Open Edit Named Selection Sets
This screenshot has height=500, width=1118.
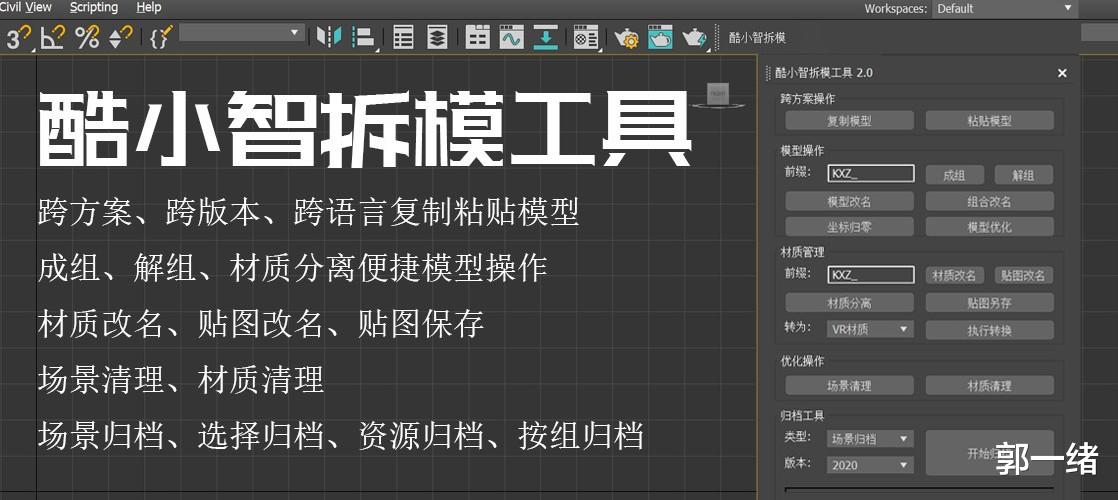[162, 37]
